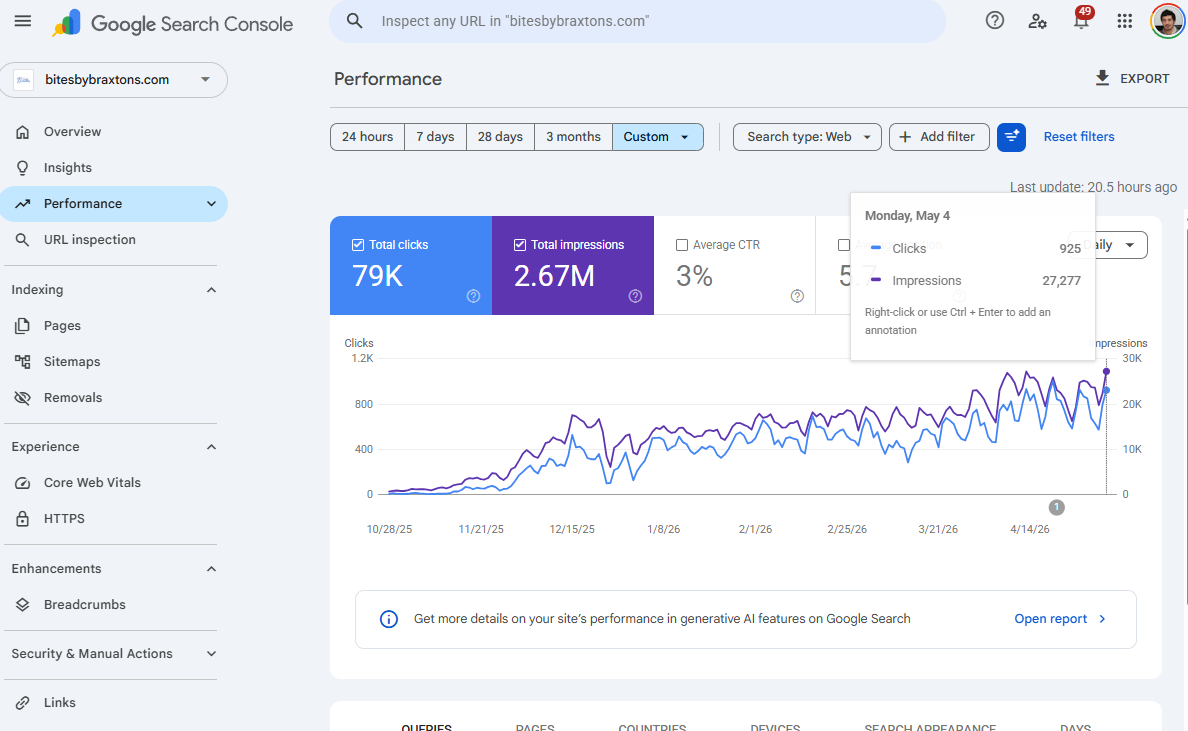
Task: Click the Inspect any URL search field
Action: click(x=637, y=21)
